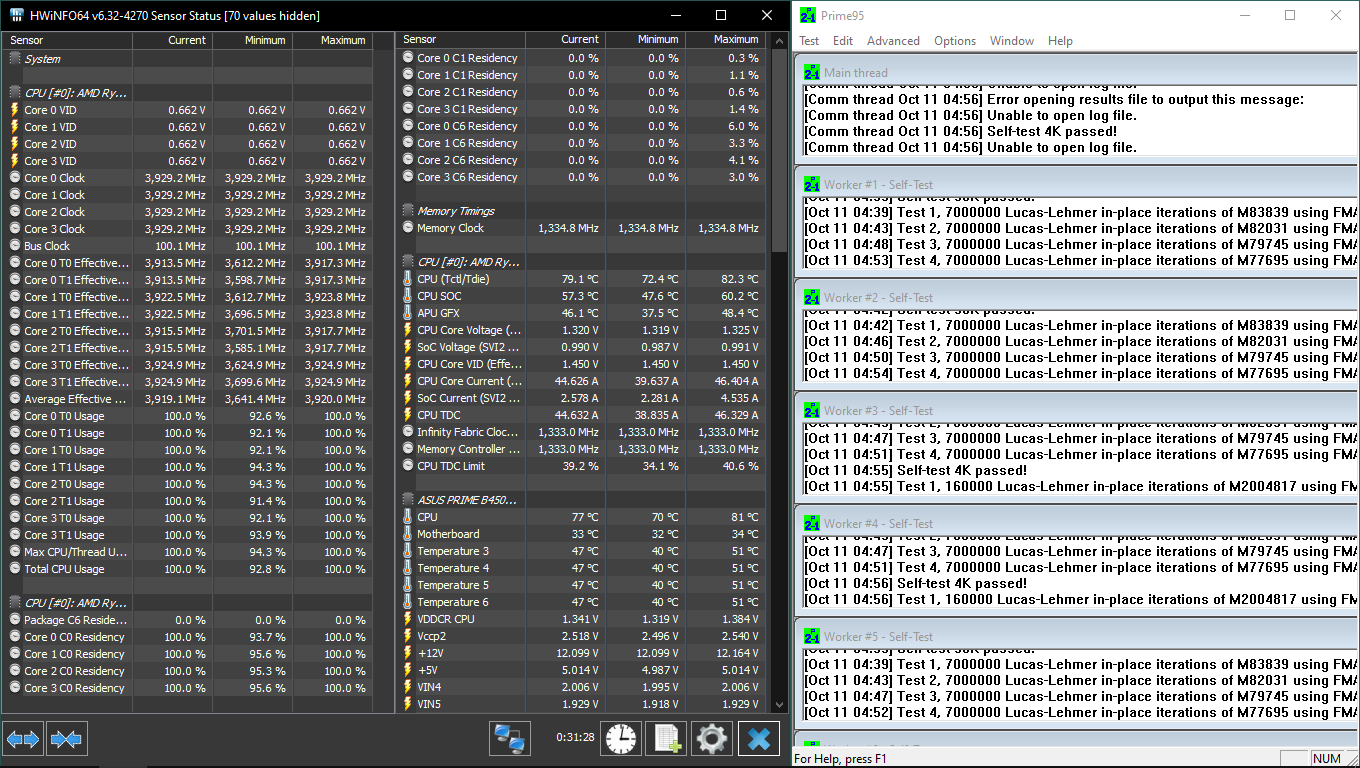Click the thermometer icon beside CPU SOC
Screen dimensions: 1360x768
pos(407,296)
